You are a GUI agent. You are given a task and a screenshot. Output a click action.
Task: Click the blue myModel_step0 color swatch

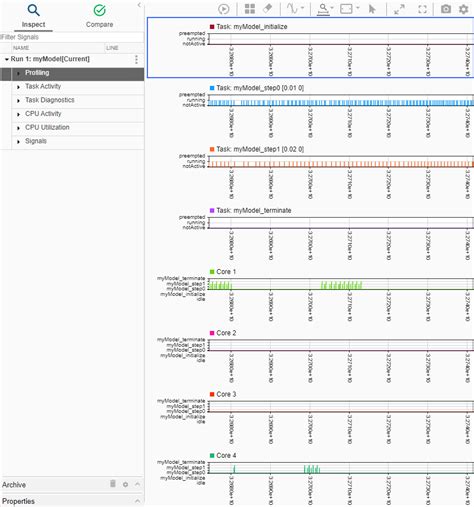pyautogui.click(x=212, y=88)
